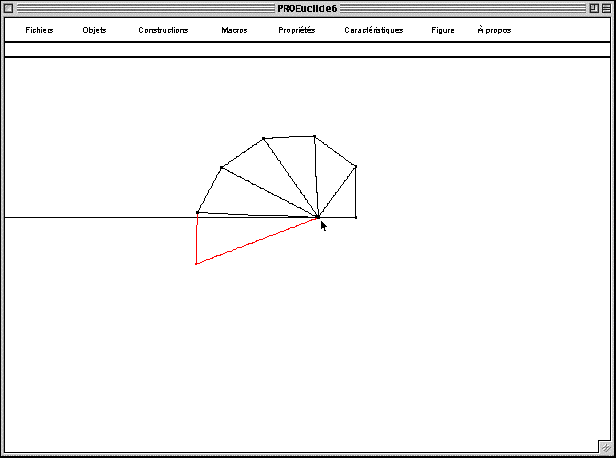Select the right endpoint of the horizontal line
Viewport: 616px width, 458px height.
(x=356, y=217)
